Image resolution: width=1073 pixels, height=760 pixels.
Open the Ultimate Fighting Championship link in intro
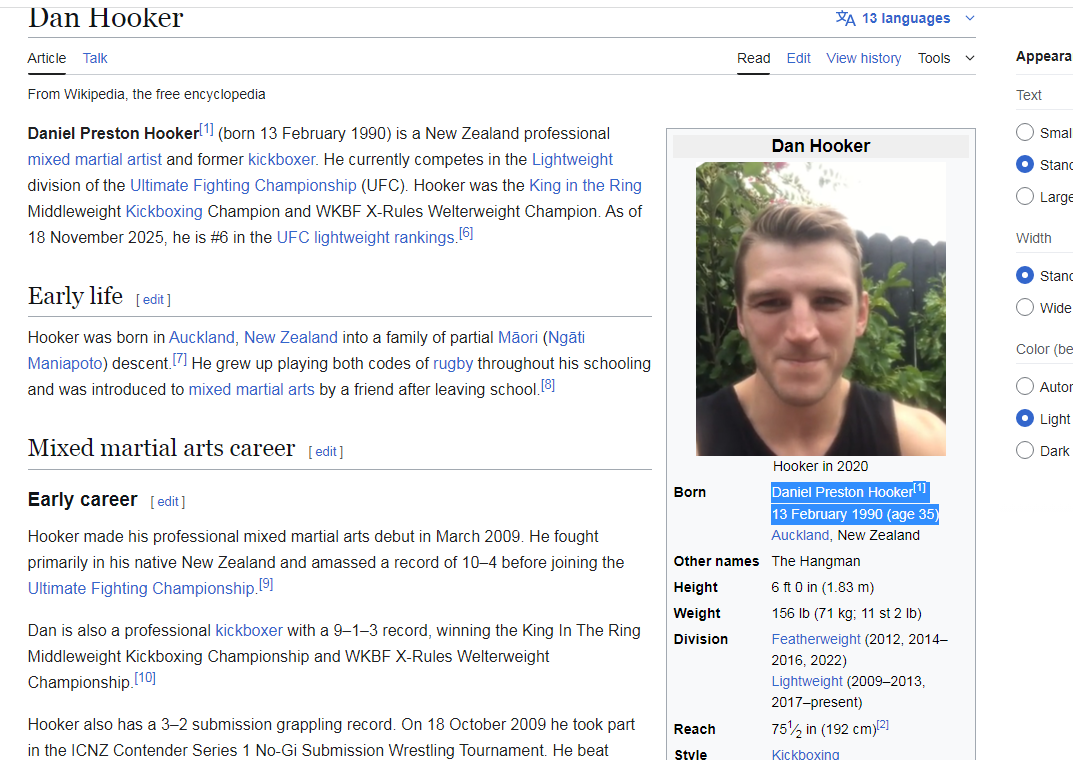(243, 185)
